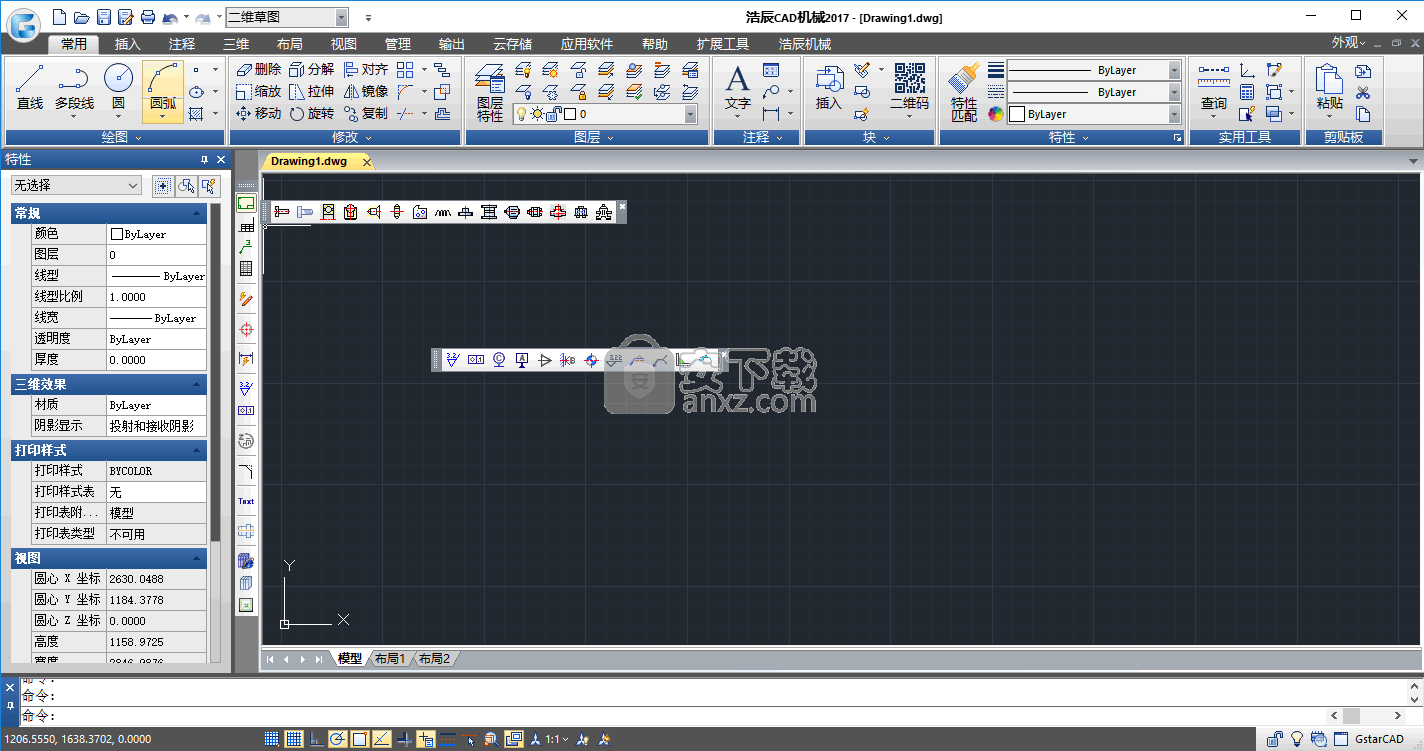Click the Open file folder icon
Image resolution: width=1424 pixels, height=751 pixels.
[x=81, y=17]
